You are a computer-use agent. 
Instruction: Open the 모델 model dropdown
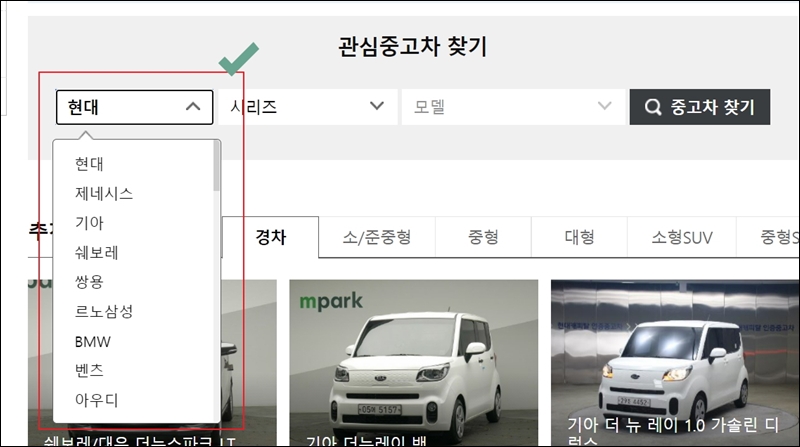pos(513,107)
